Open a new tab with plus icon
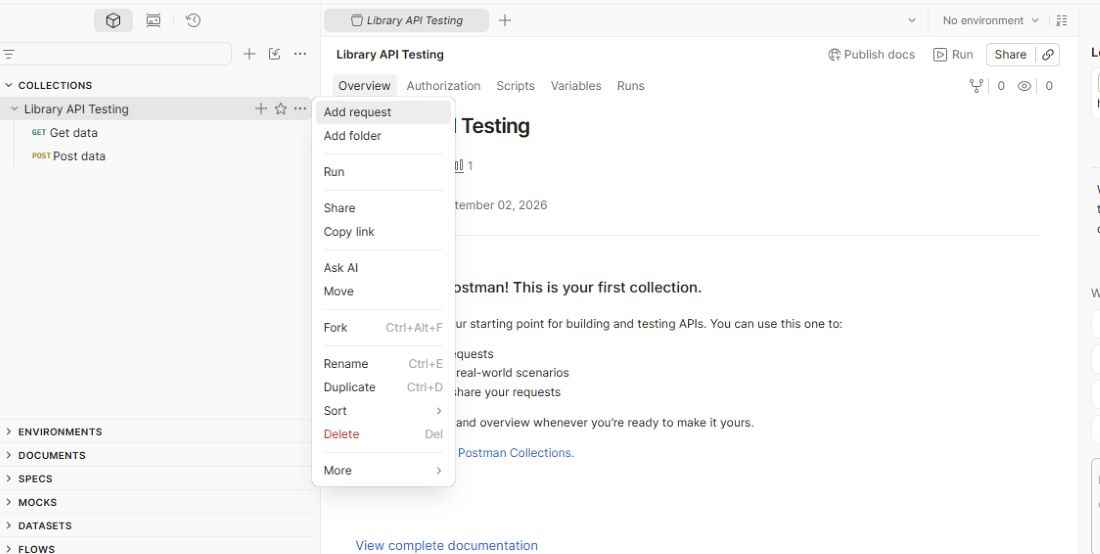Screen dimensions: 1100x554 coord(504,20)
